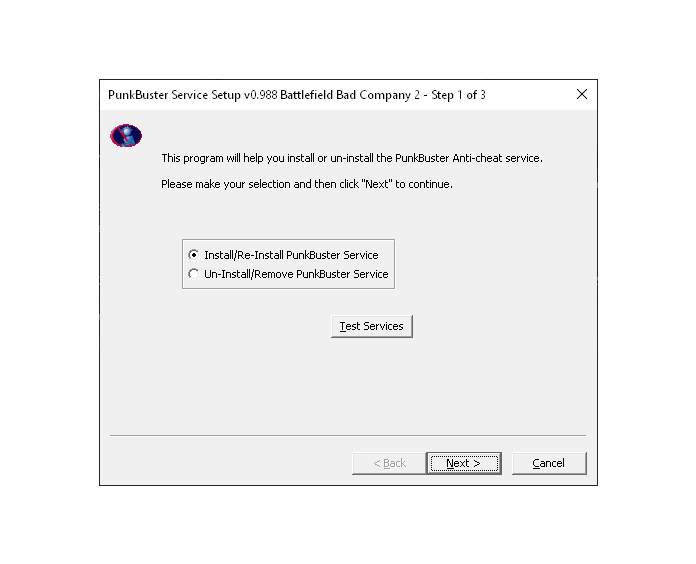Select the Un-Install/Remove PunkBuster Service radio button
This screenshot has height=564, width=696.
tap(194, 274)
